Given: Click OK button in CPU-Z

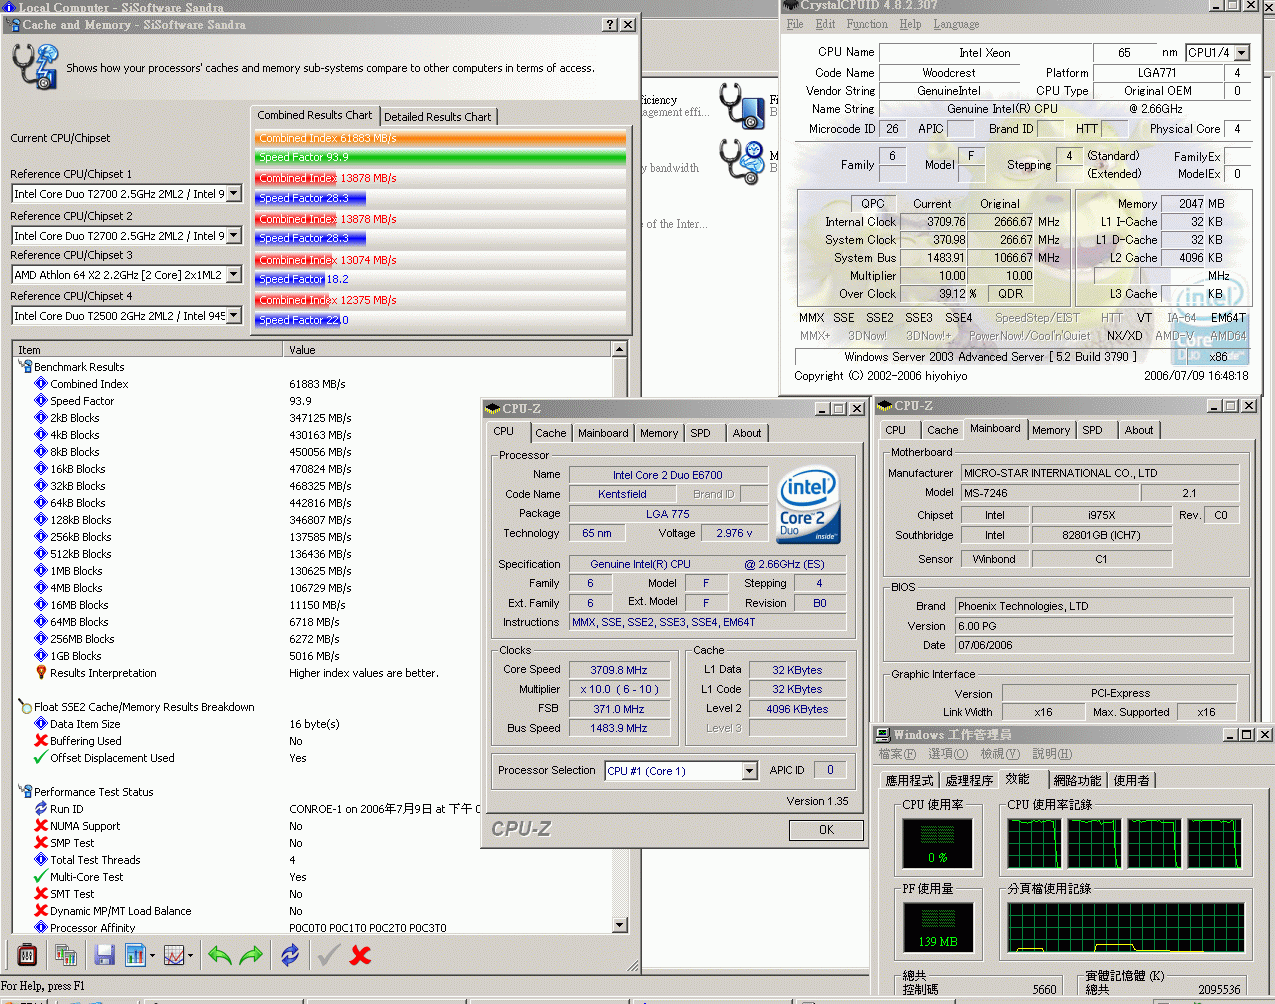Looking at the screenshot, I should pos(826,830).
